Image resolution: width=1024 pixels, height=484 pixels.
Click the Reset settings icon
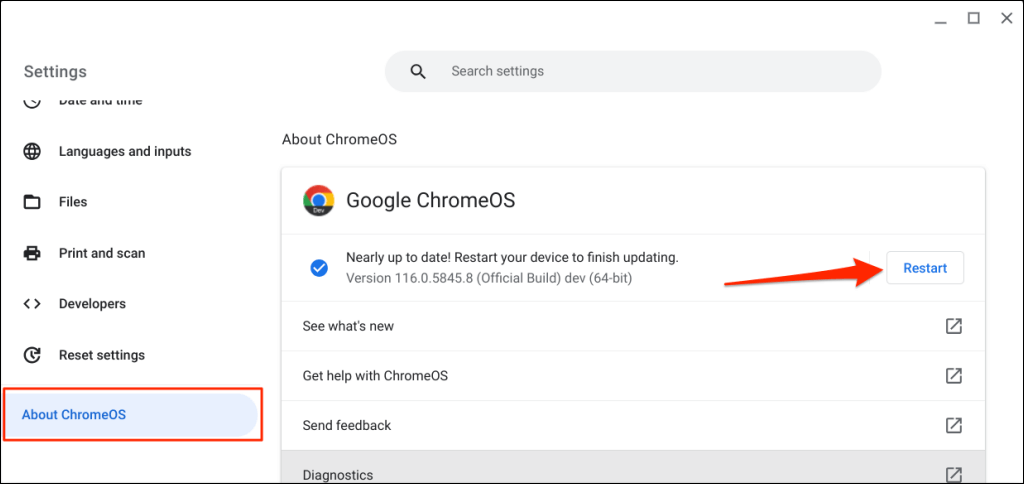point(32,355)
